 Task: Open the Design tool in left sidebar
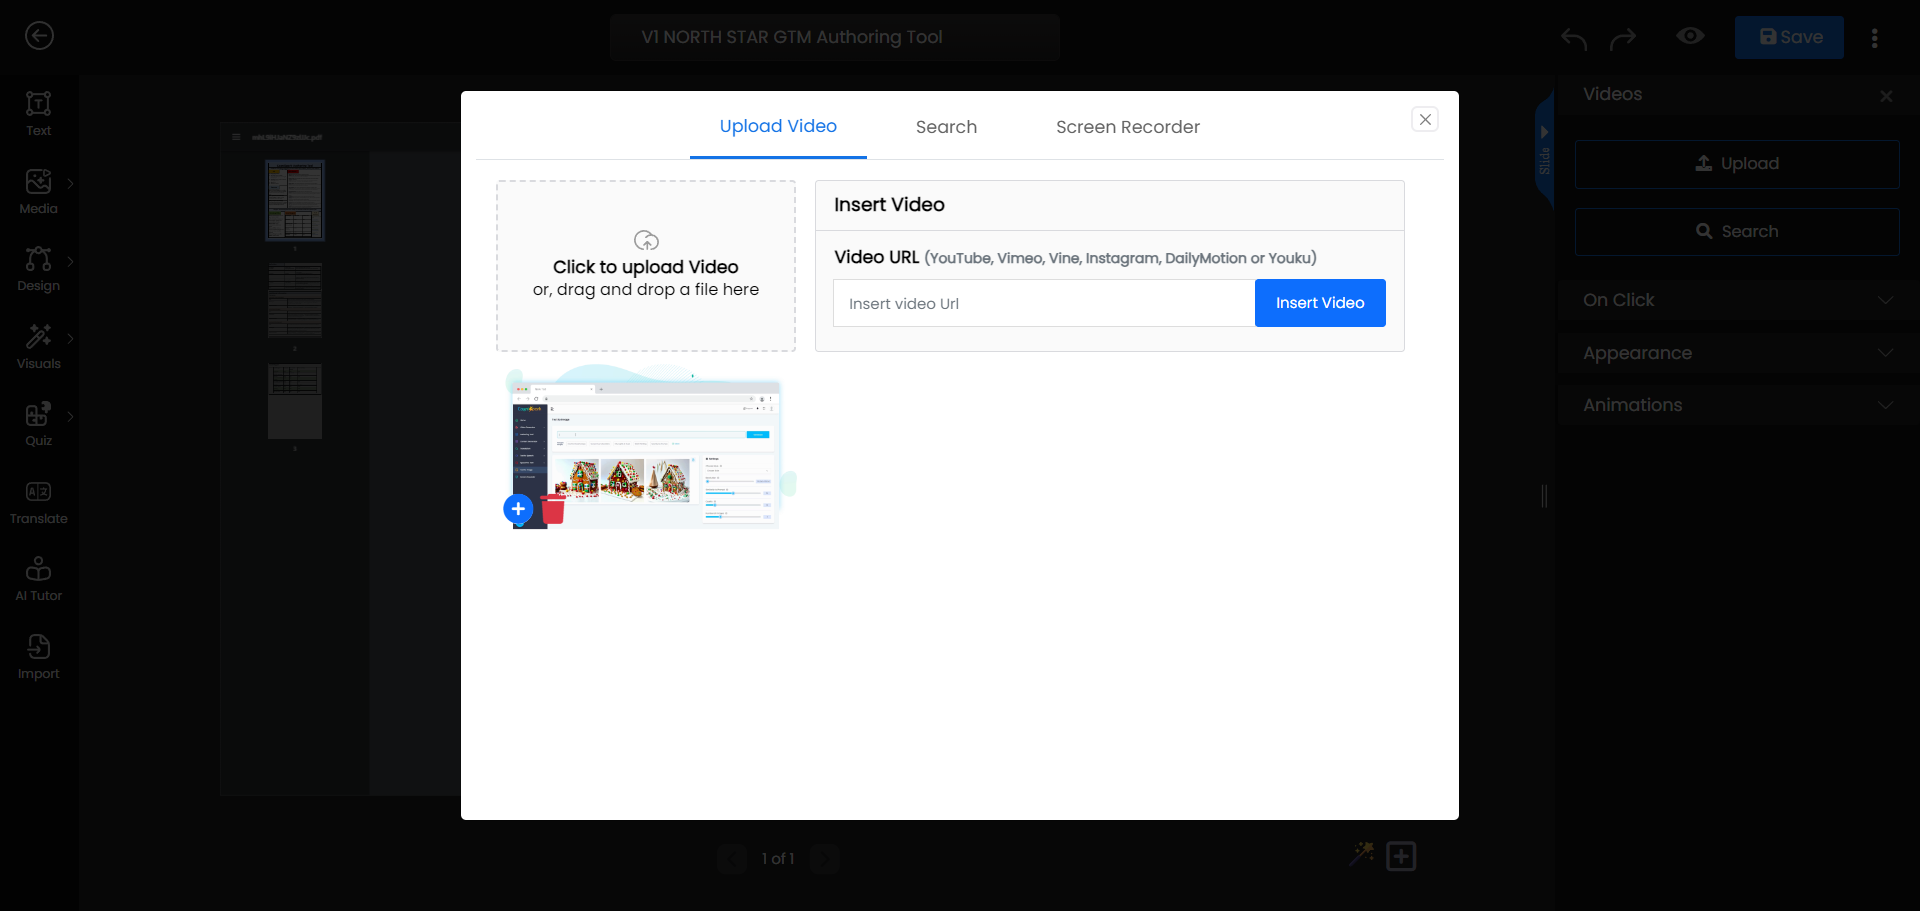38,269
